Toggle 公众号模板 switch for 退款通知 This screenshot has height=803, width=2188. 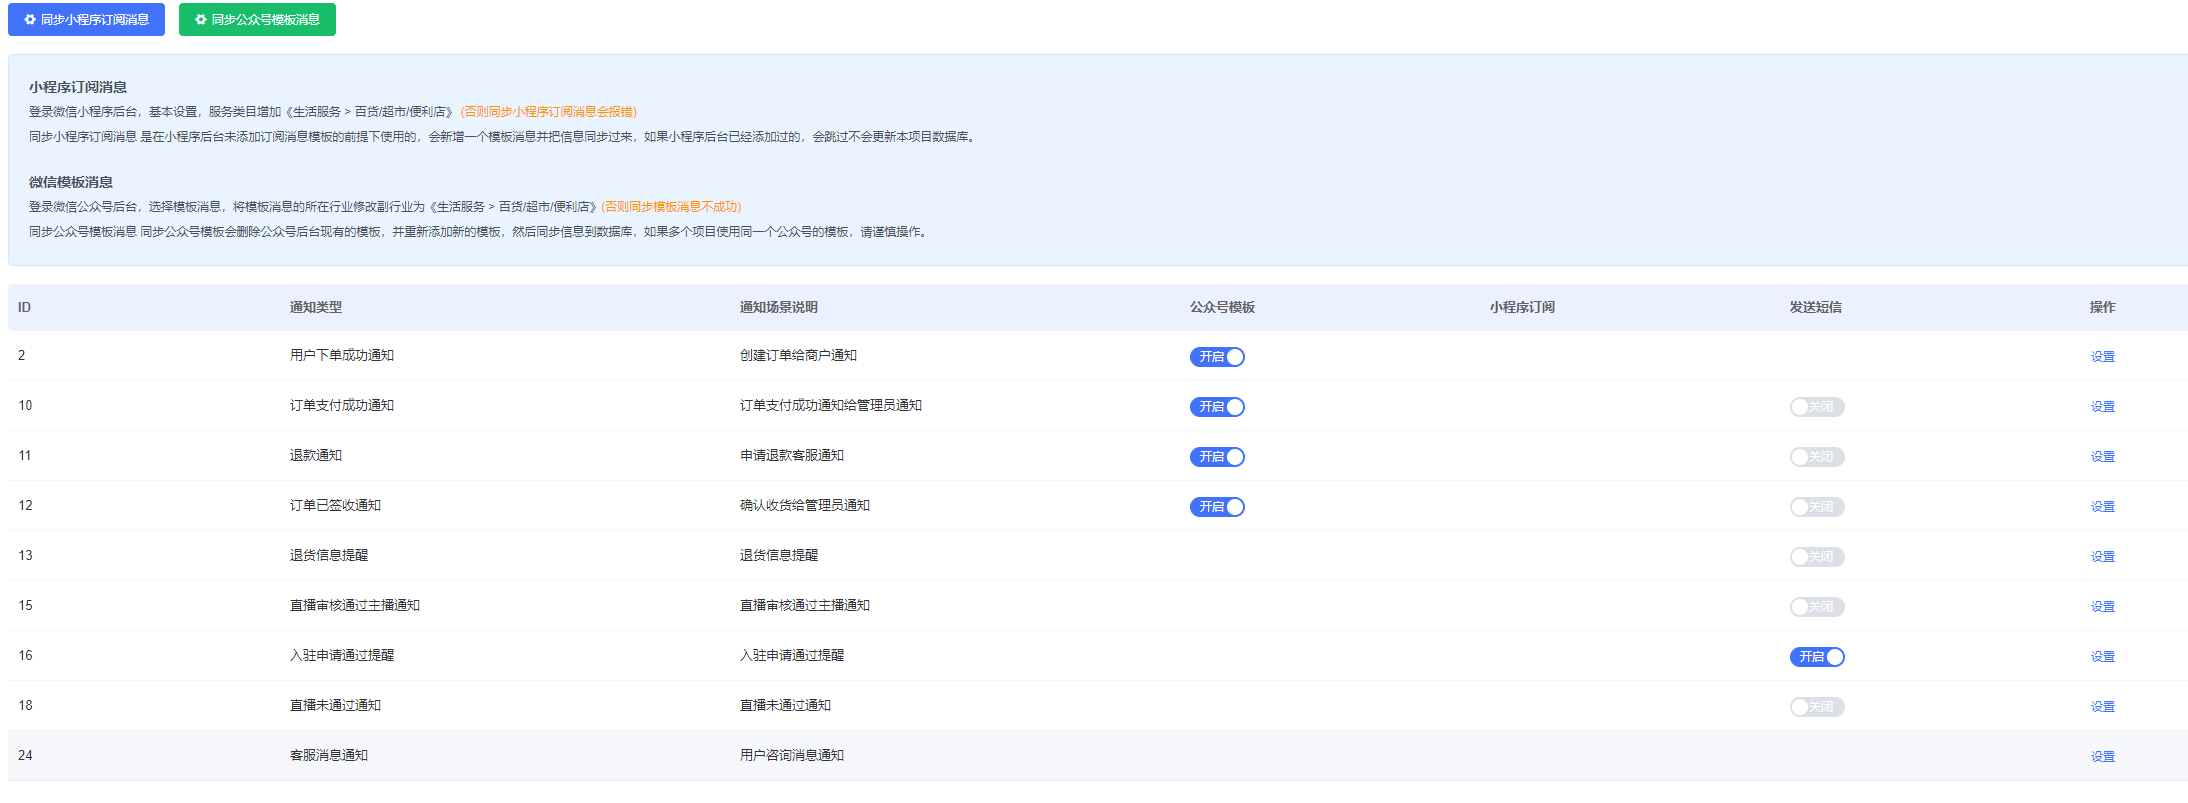click(x=1217, y=457)
